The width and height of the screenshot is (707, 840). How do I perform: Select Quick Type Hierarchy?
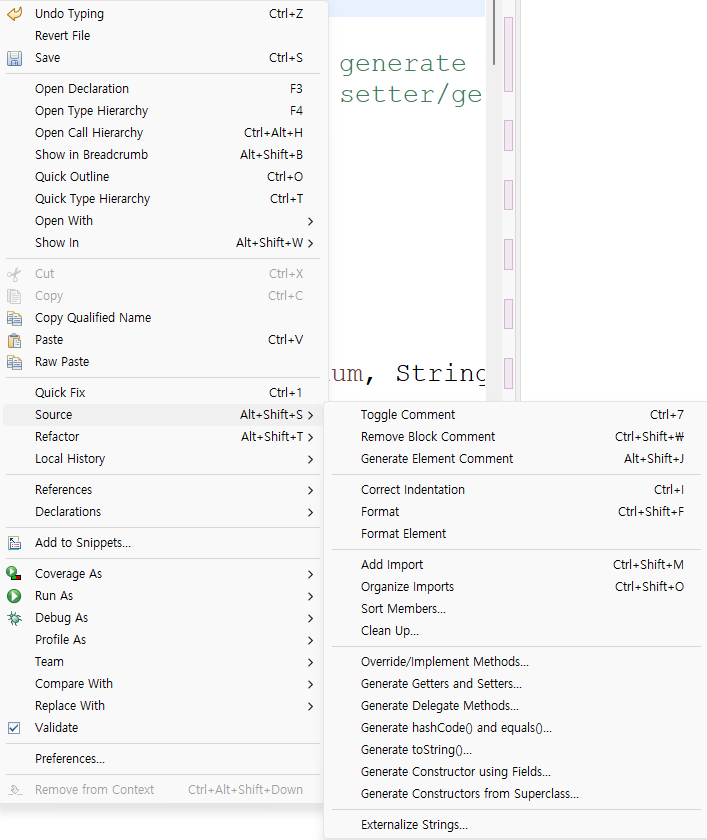coord(163,199)
